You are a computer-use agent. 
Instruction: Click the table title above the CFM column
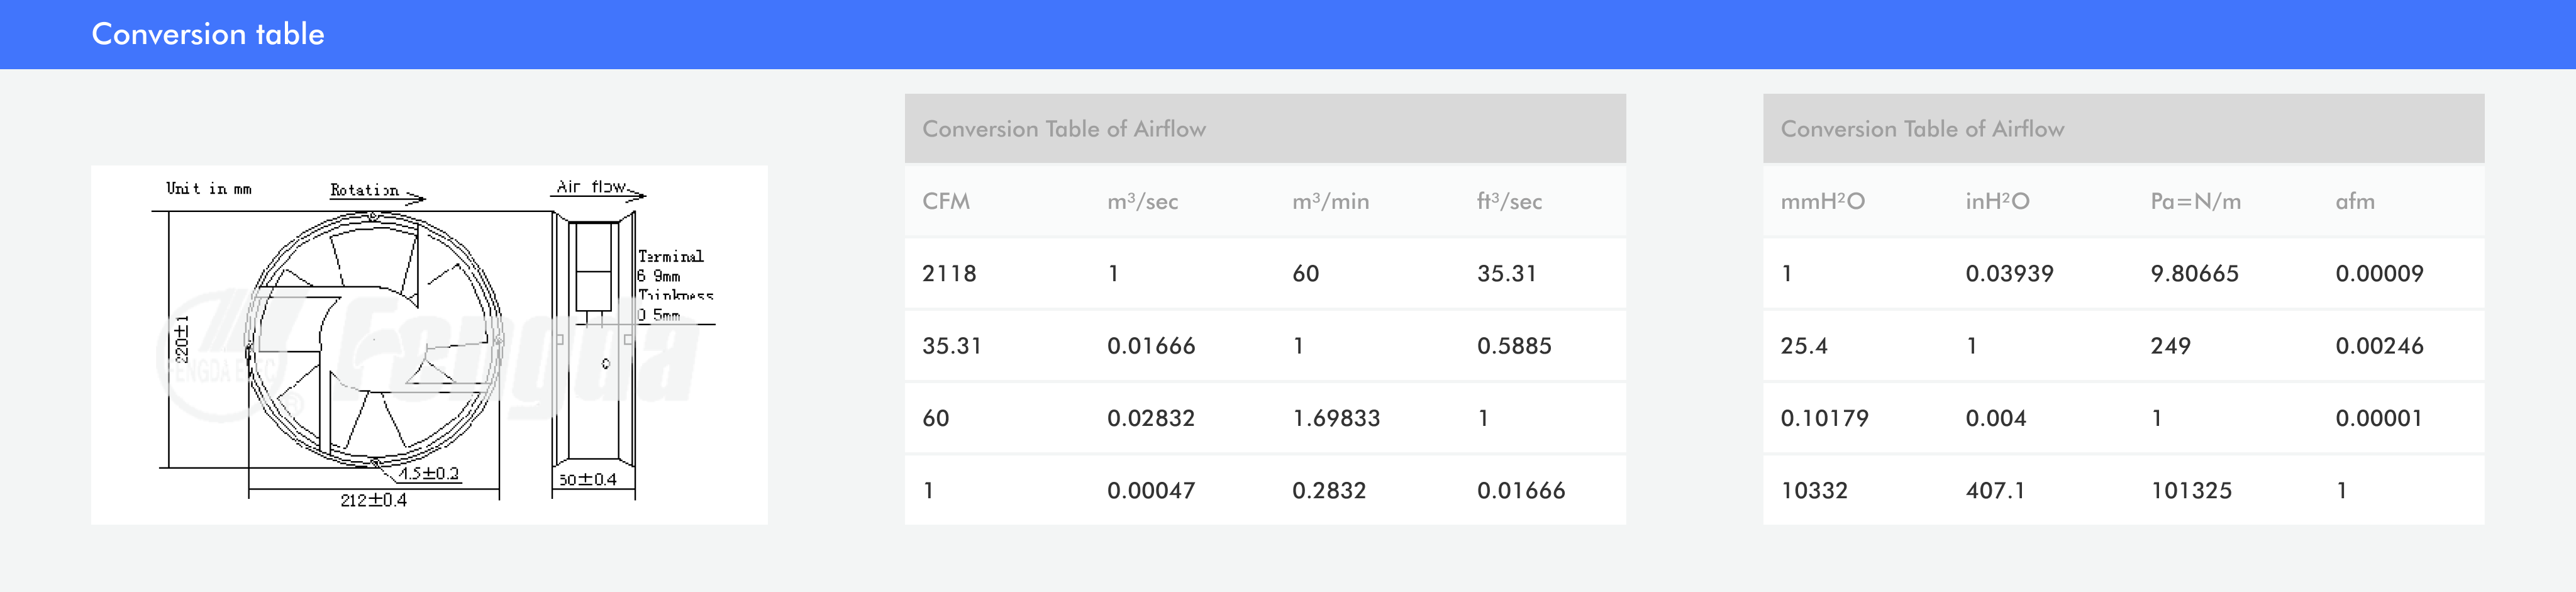(1063, 129)
